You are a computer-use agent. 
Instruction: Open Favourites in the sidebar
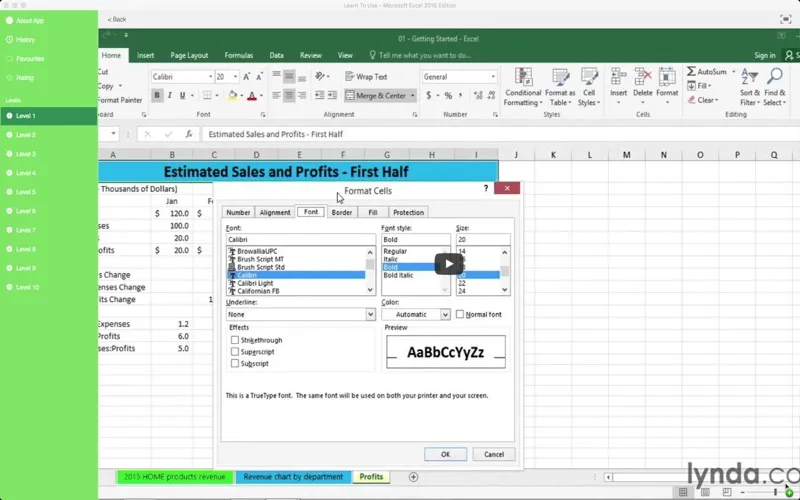(48, 59)
